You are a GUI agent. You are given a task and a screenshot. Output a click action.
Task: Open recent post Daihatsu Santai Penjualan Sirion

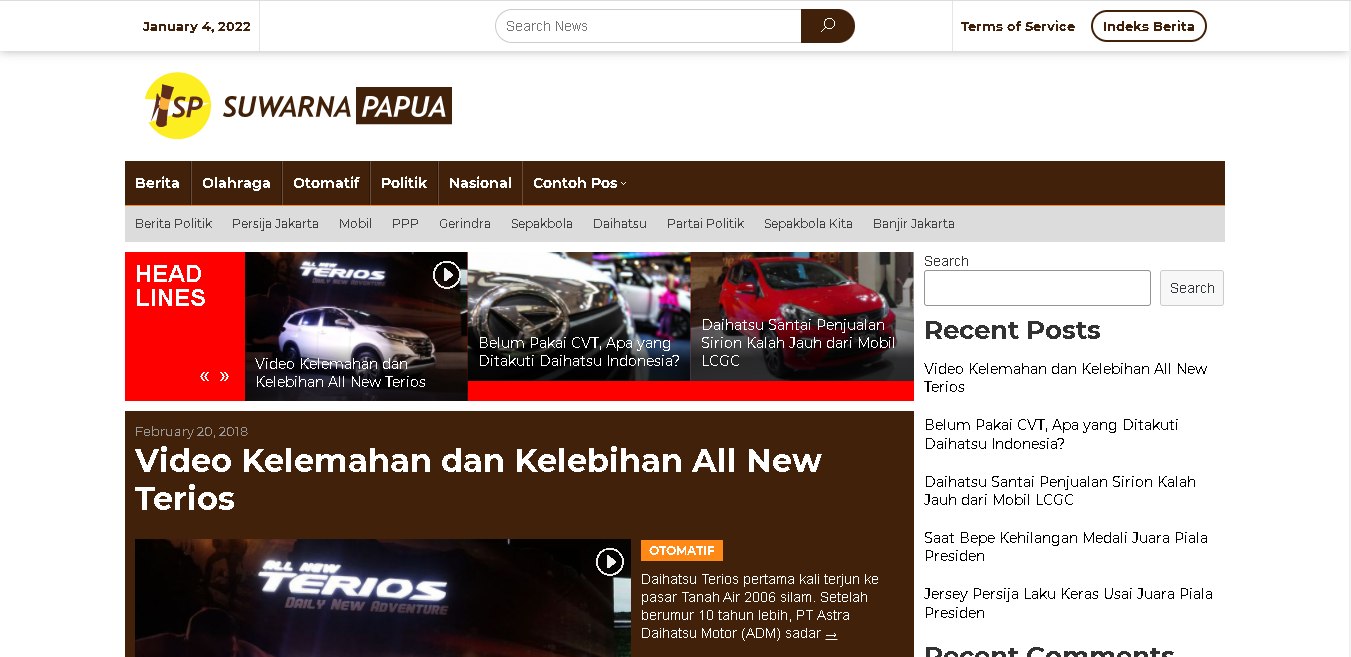(x=1060, y=491)
